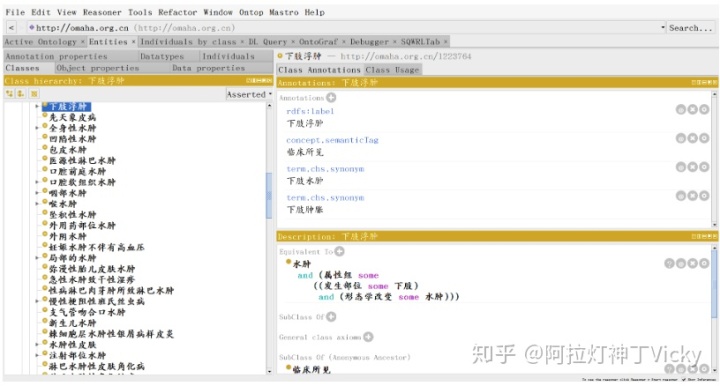Image resolution: width=720 pixels, height=386 pixels.
Task: Close the Debugger tab with its ×
Action: (395, 42)
